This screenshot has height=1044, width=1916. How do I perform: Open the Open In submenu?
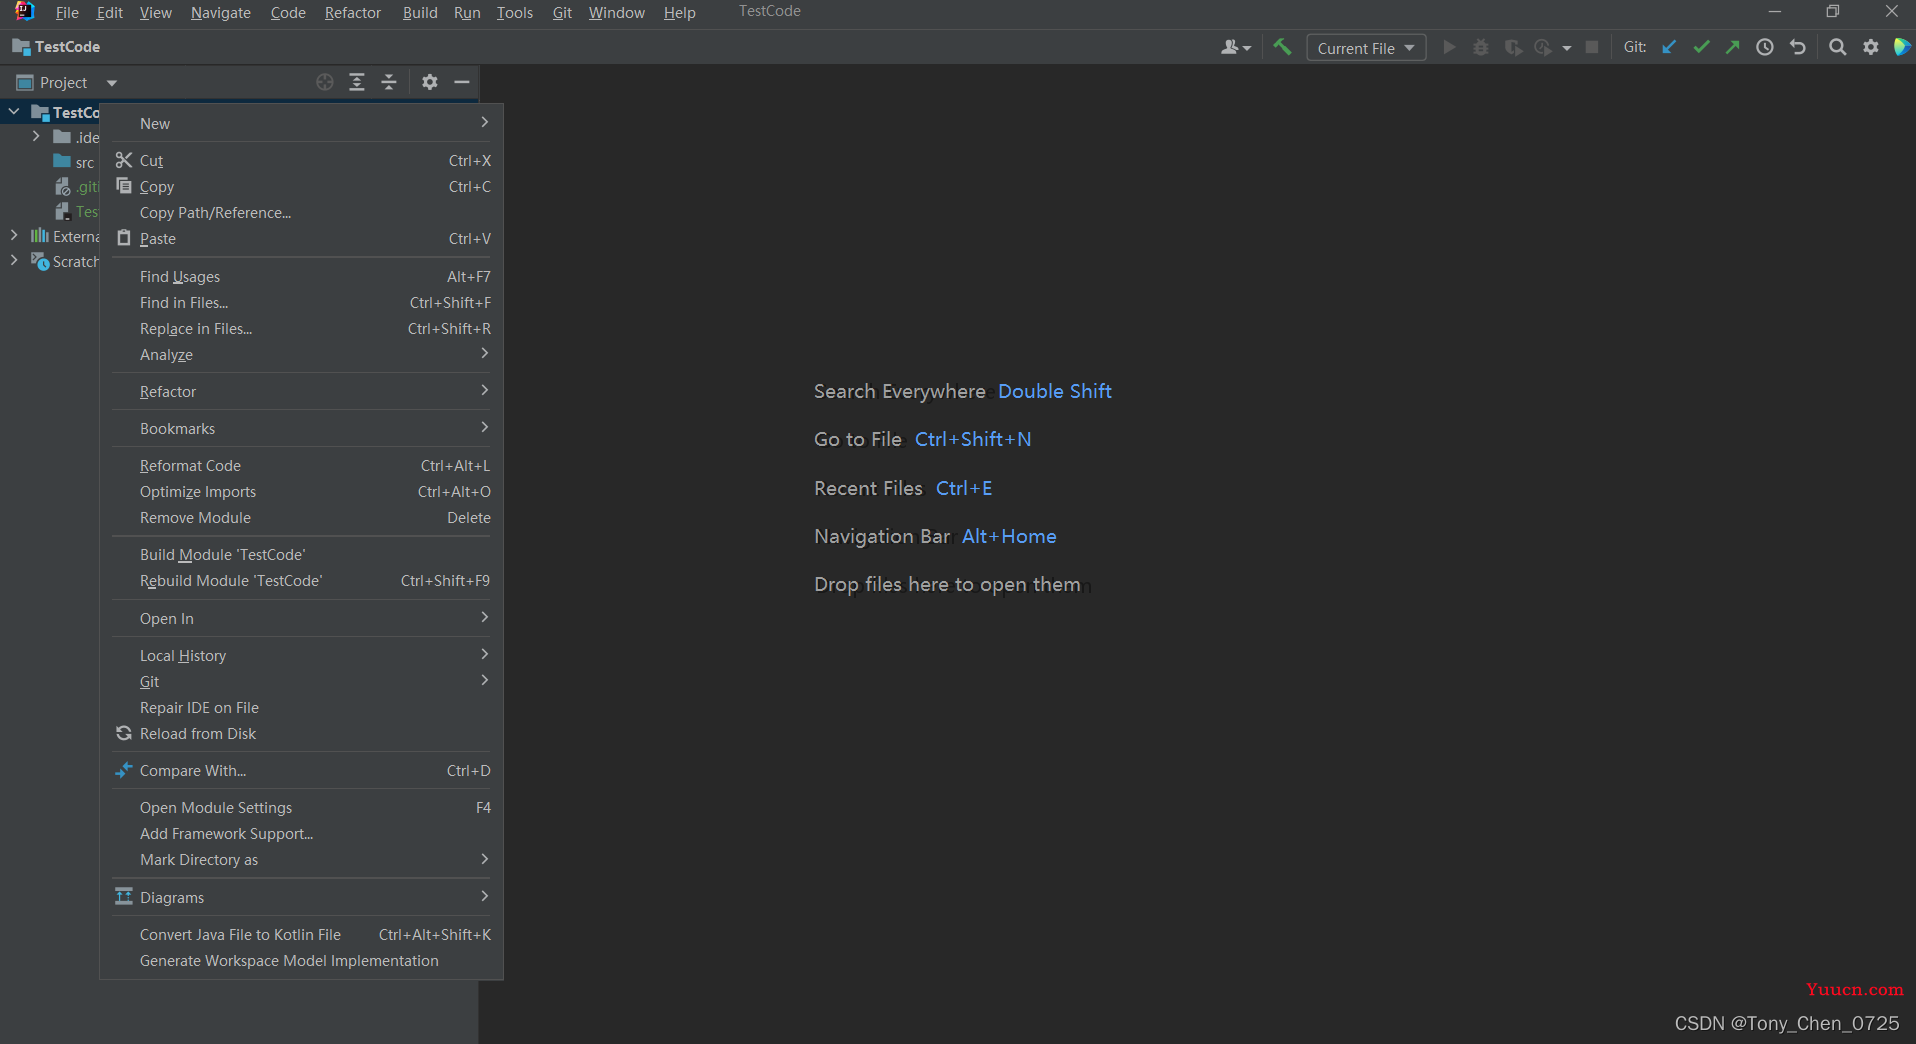coord(301,618)
